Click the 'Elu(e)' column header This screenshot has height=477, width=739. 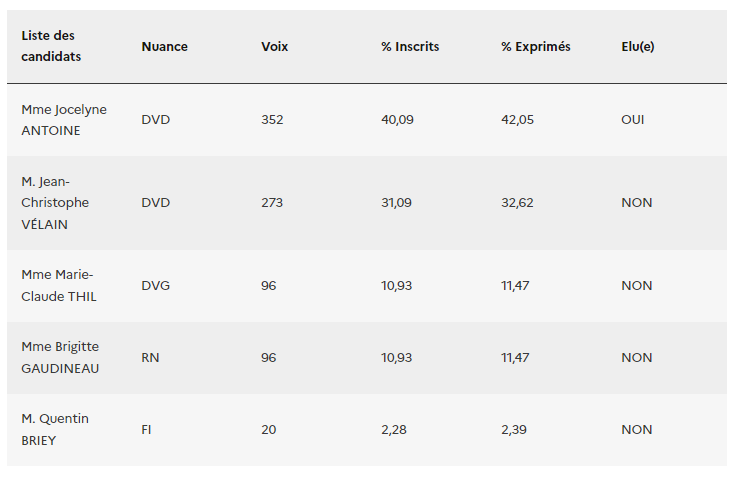click(x=638, y=46)
